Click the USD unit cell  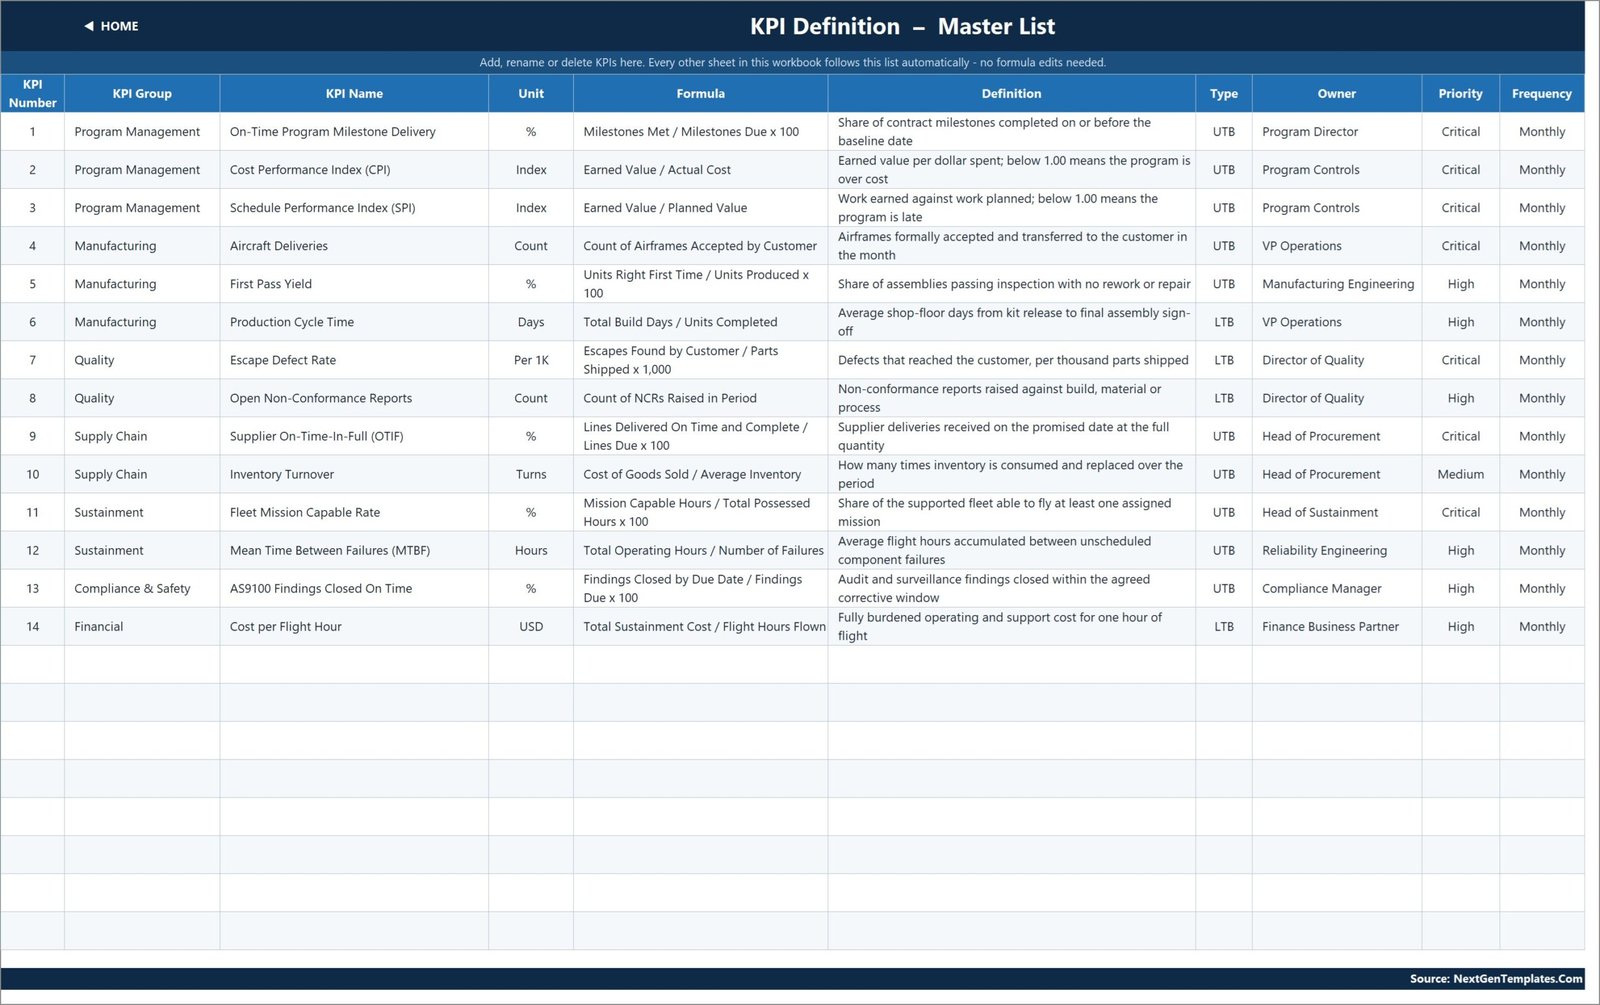[531, 626]
